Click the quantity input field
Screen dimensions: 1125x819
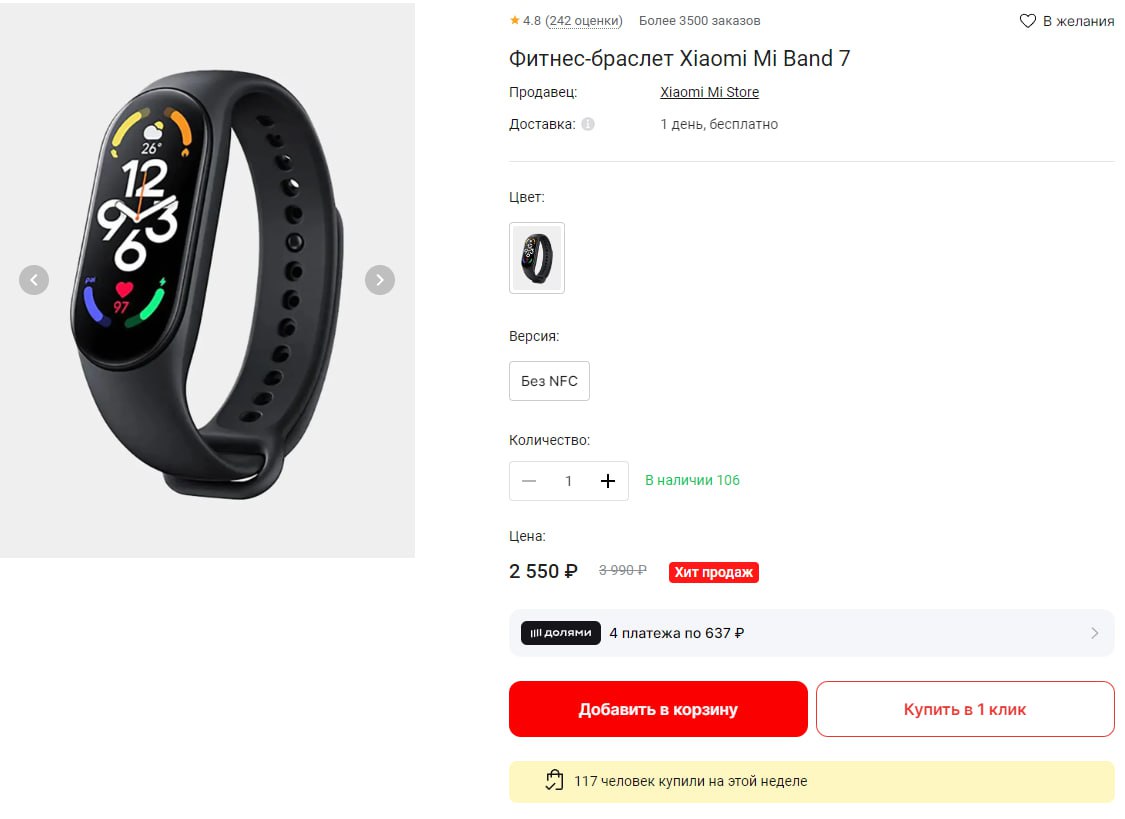pyautogui.click(x=568, y=480)
